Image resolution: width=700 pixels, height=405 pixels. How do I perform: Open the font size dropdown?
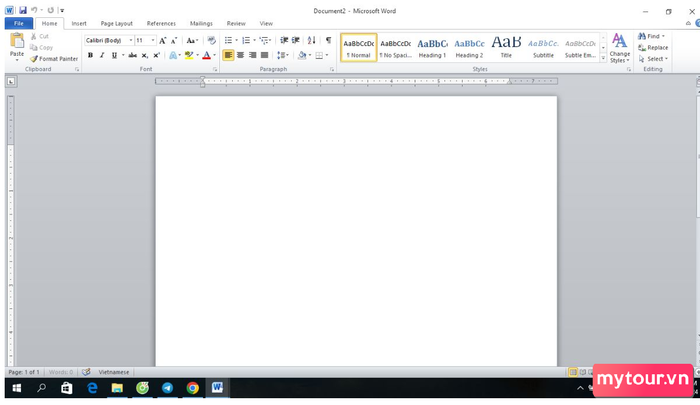(153, 41)
